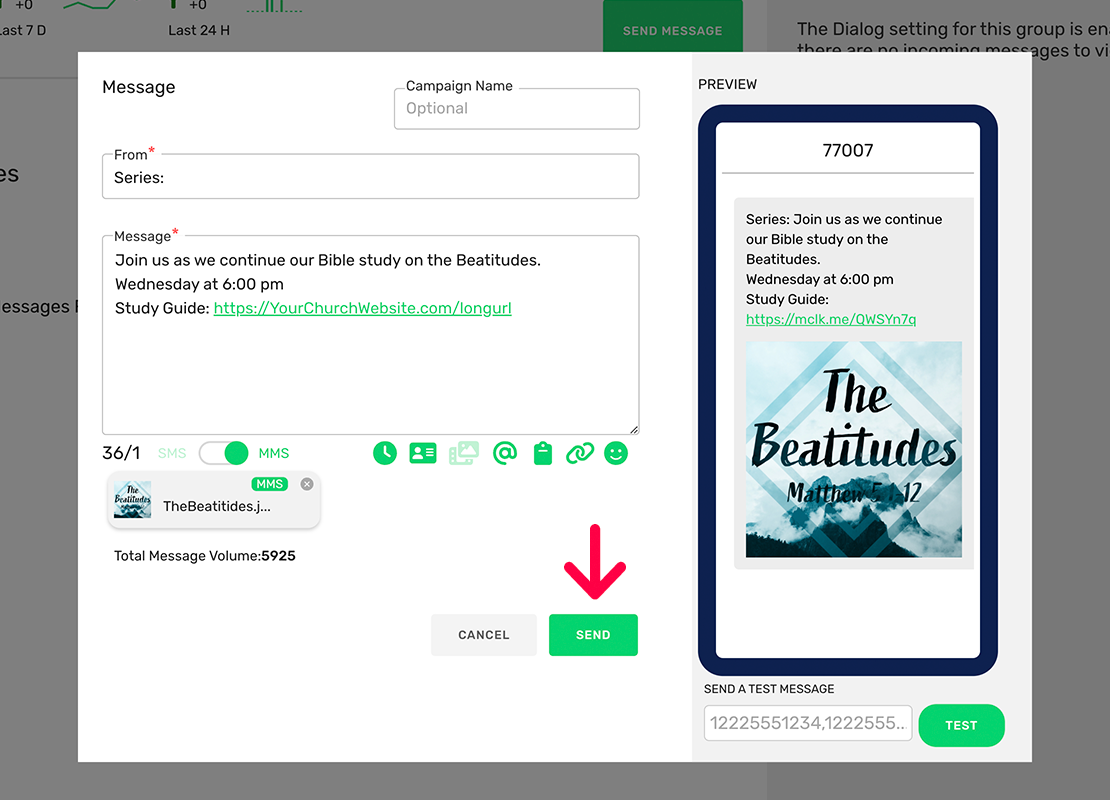Click the @ mention icon
The height and width of the screenshot is (800, 1110).
[x=505, y=453]
